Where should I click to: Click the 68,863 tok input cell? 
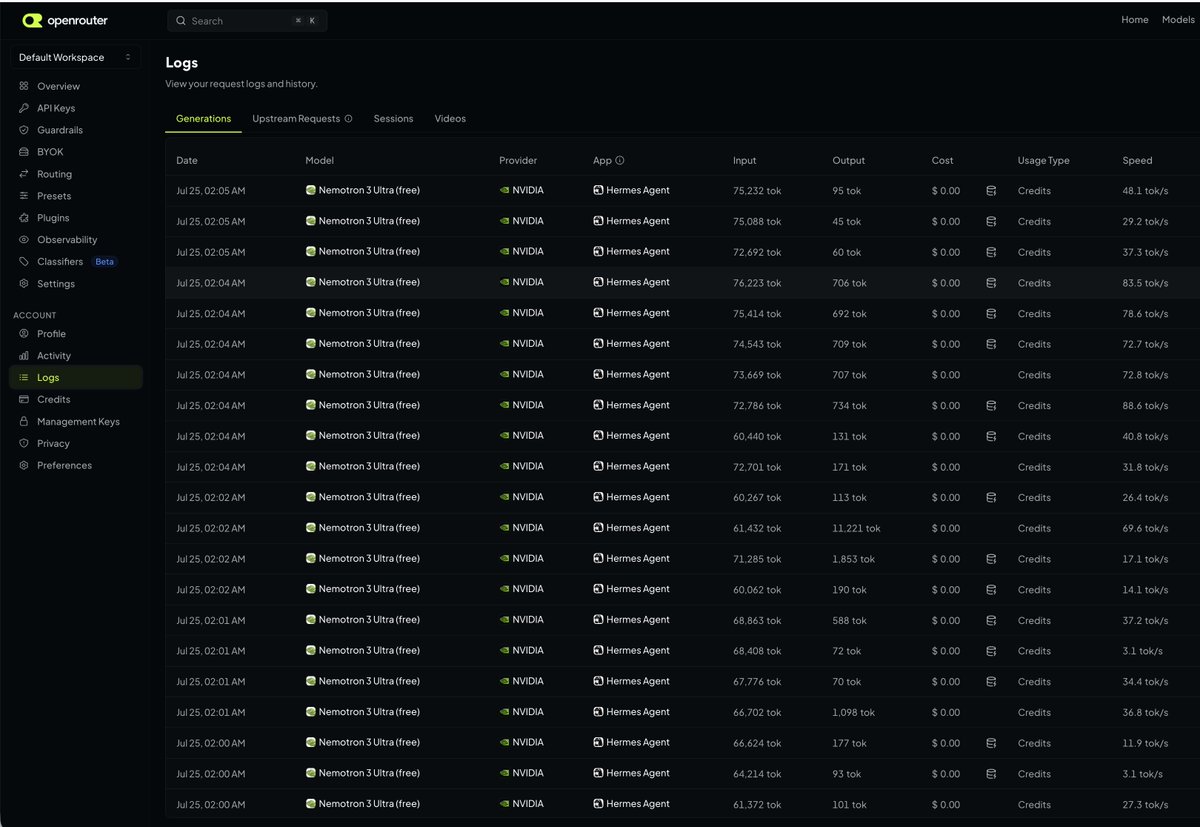point(757,620)
